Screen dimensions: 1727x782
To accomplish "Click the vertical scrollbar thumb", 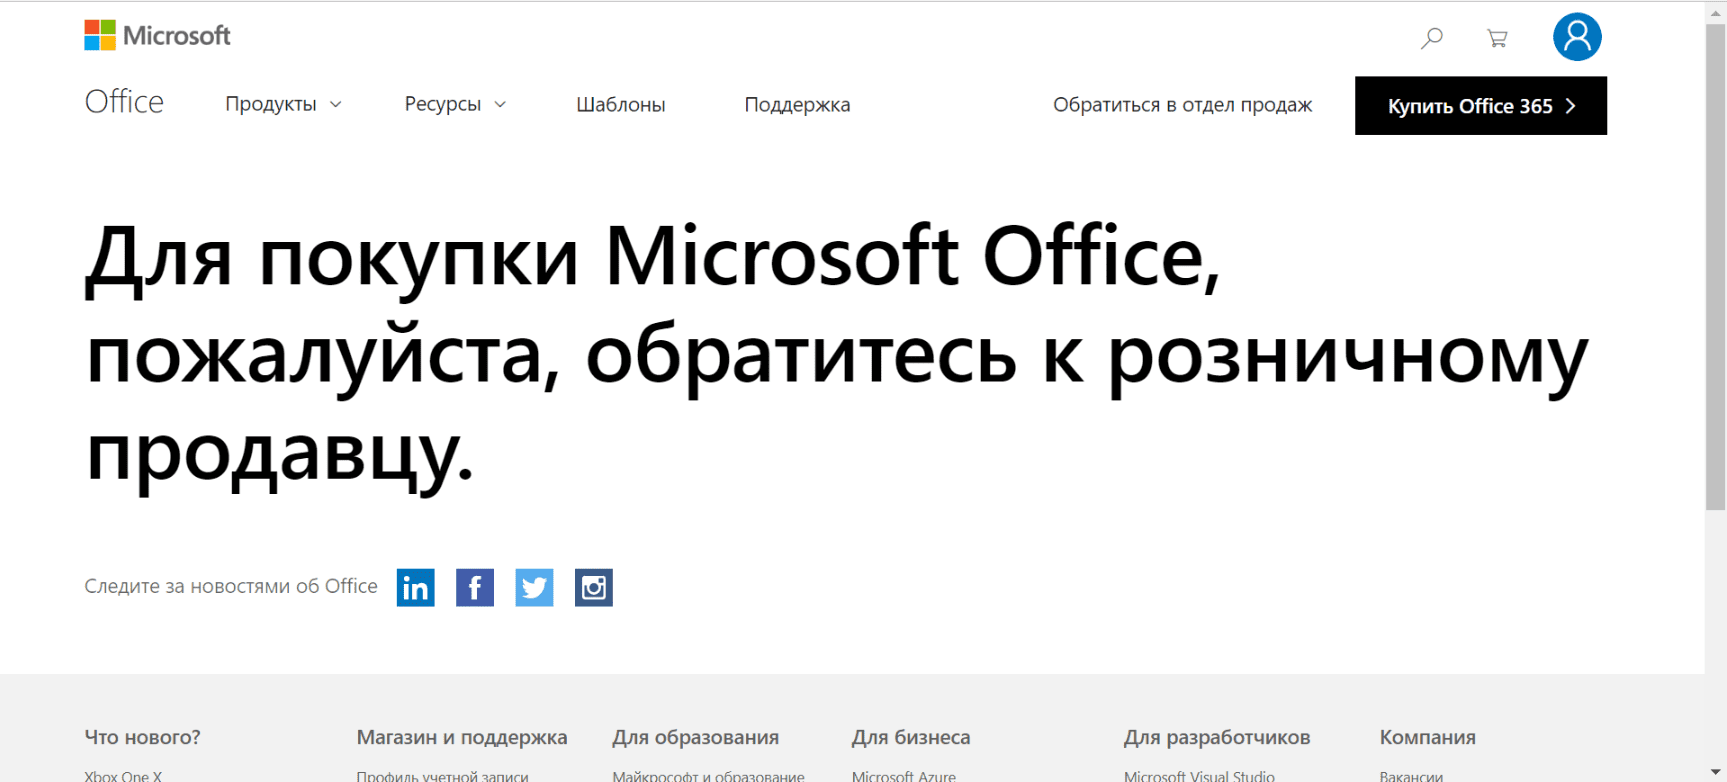I will click(1716, 267).
